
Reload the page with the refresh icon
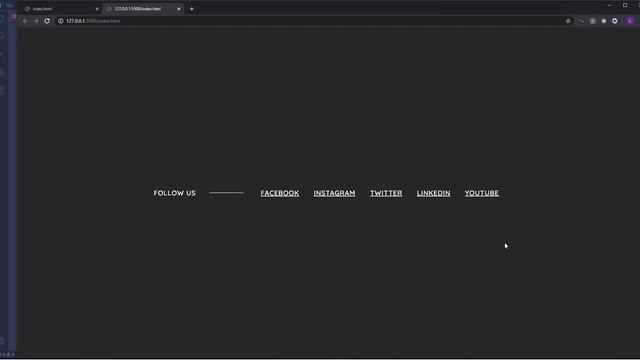click(47, 21)
